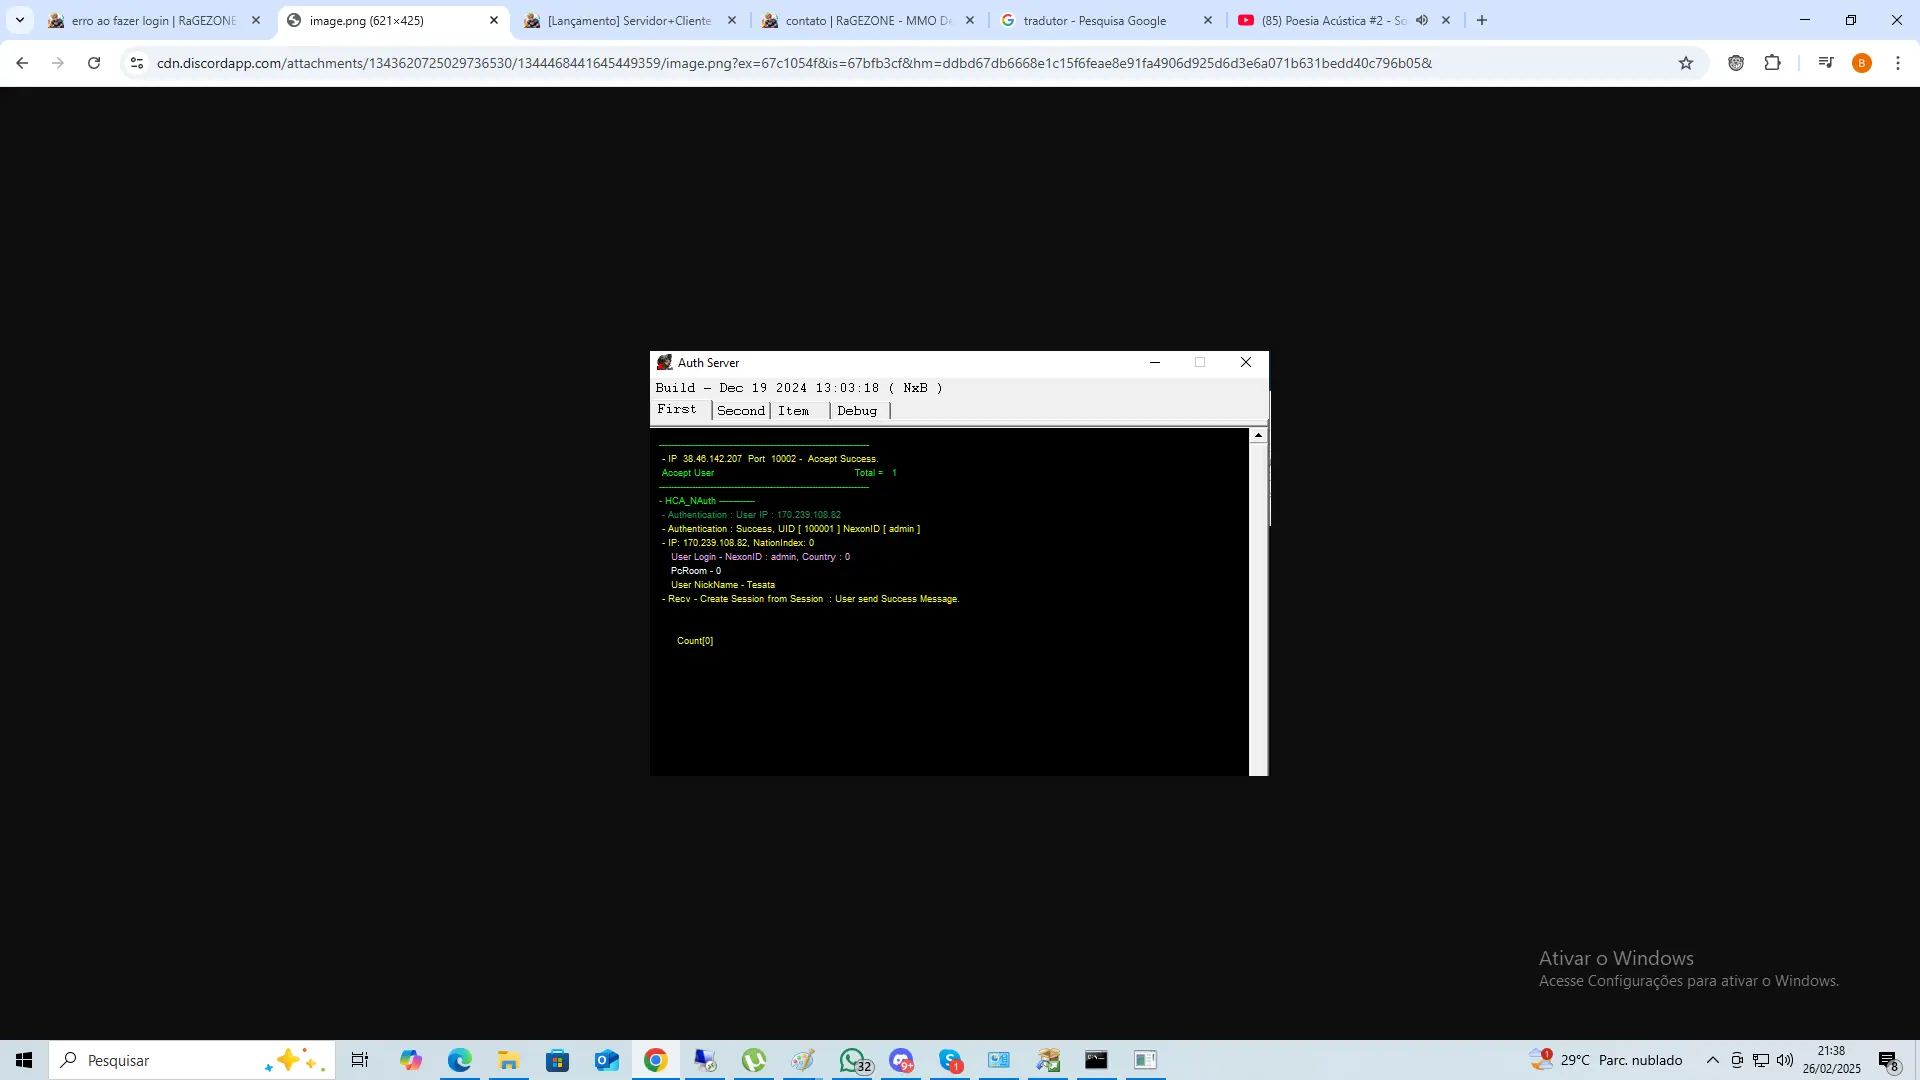This screenshot has width=1920, height=1080.
Task: Close the 'tradutor - Pesquisa Google' tab
Action: [1208, 20]
